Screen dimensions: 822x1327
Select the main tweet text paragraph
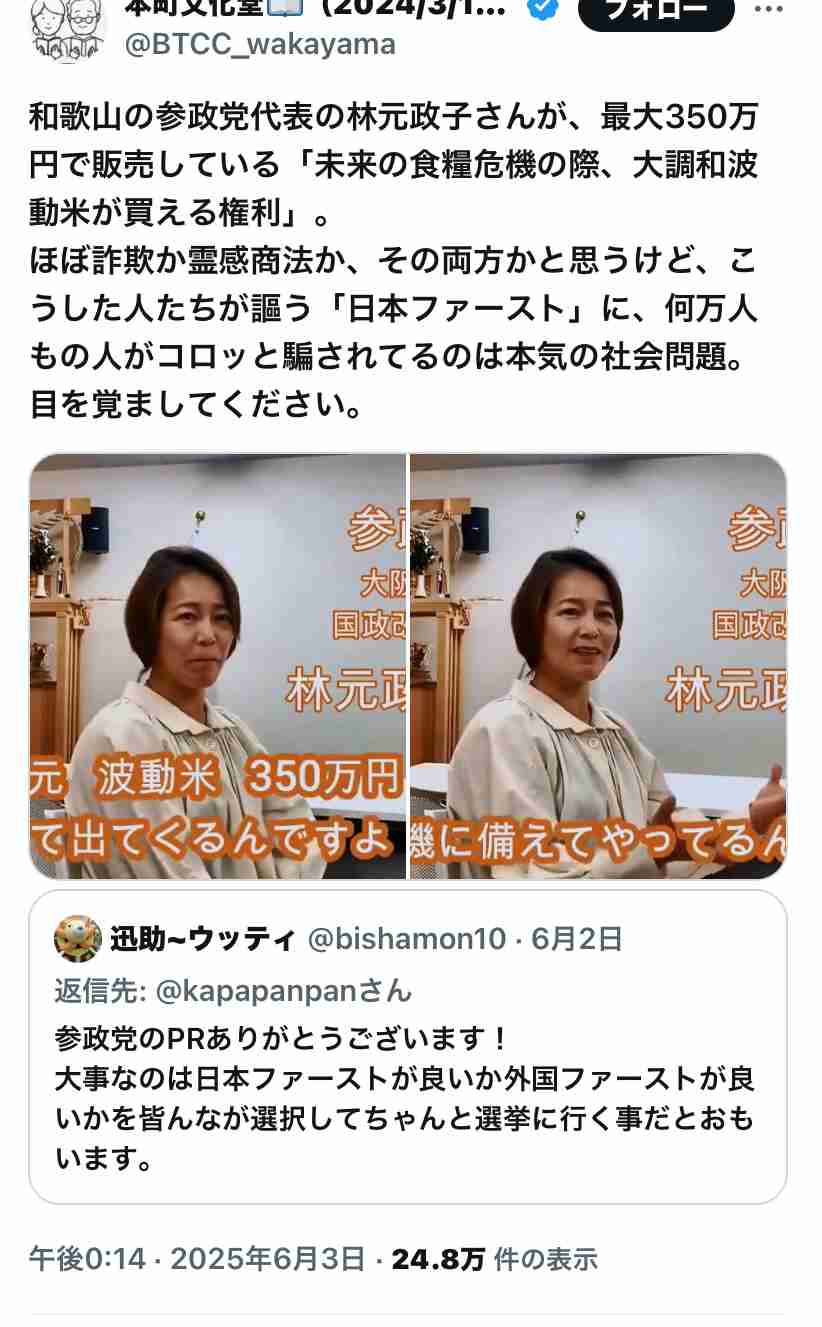click(394, 262)
